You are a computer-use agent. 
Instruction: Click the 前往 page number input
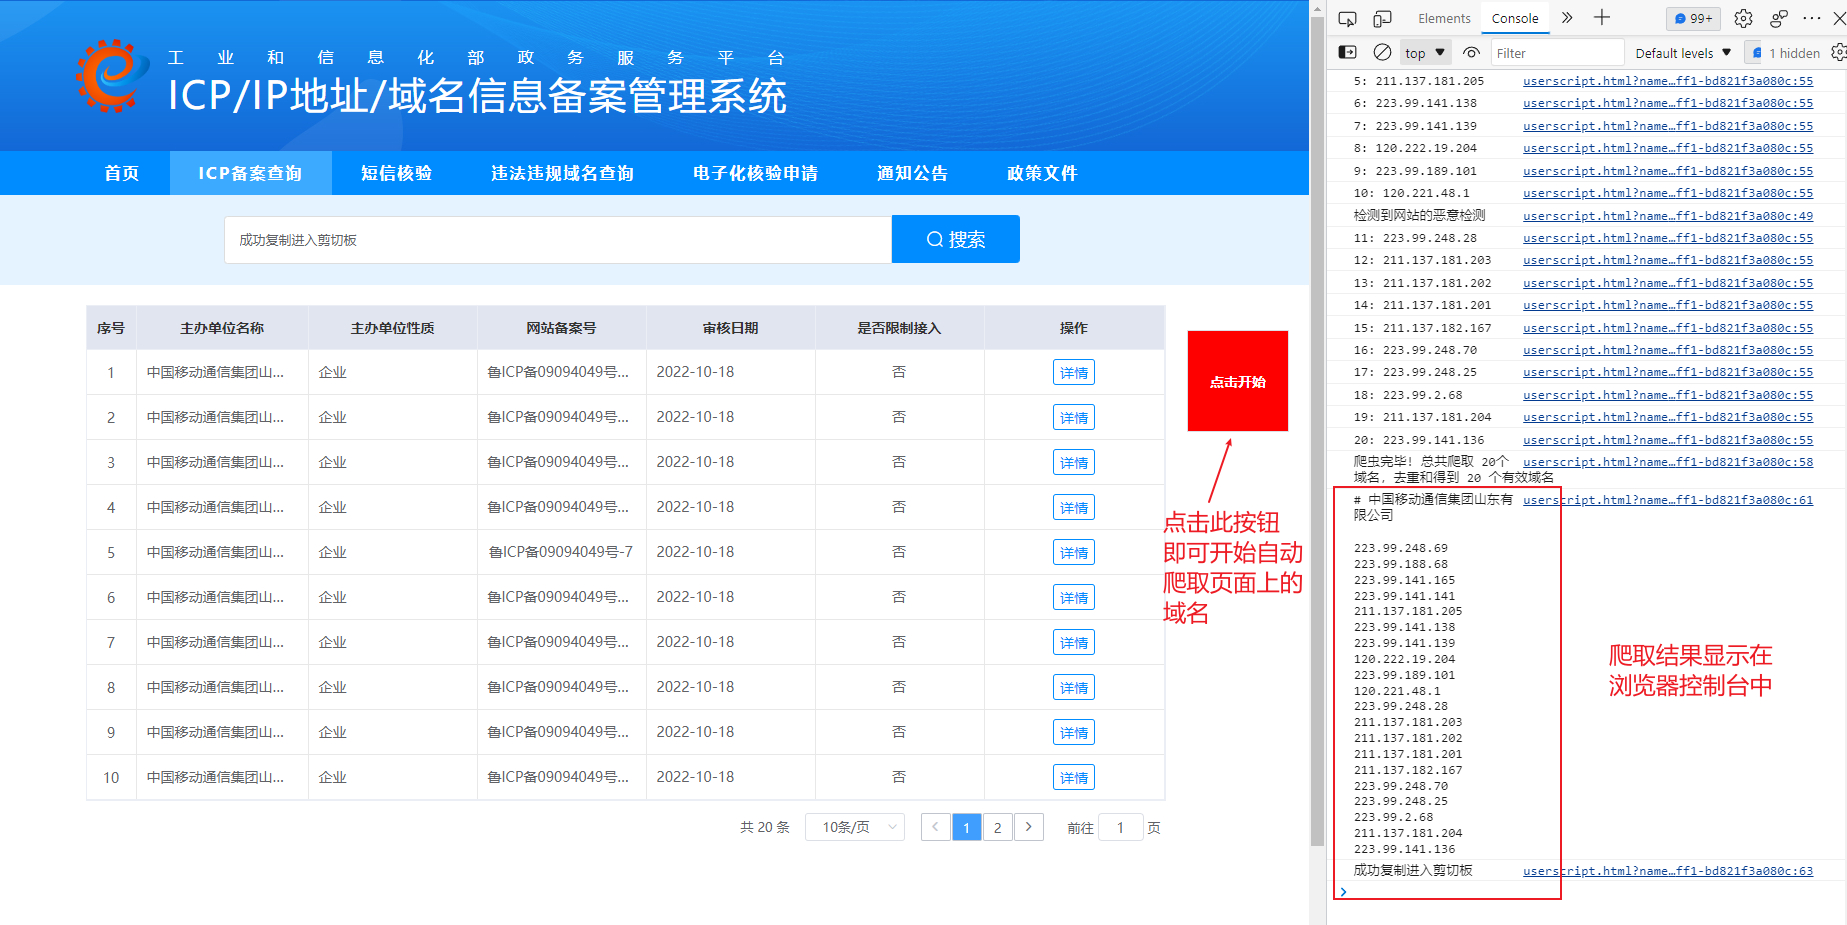click(x=1120, y=827)
